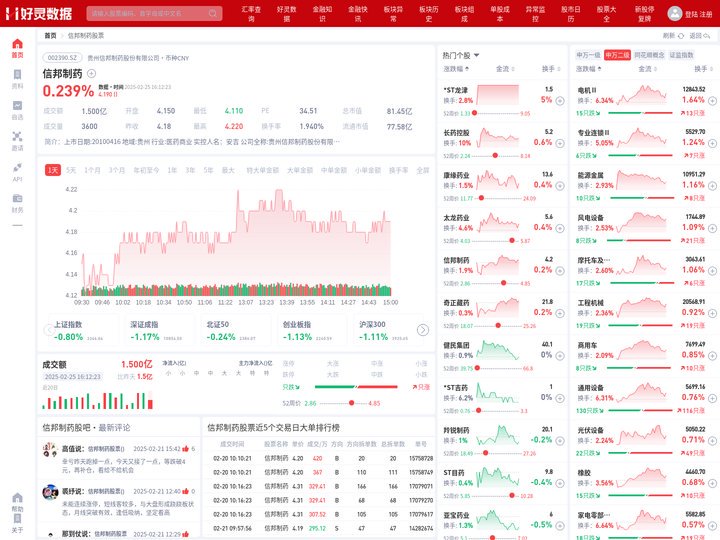The height and width of the screenshot is (540, 720).
Task: Click the search magnifier icon in header
Action: tap(213, 13)
